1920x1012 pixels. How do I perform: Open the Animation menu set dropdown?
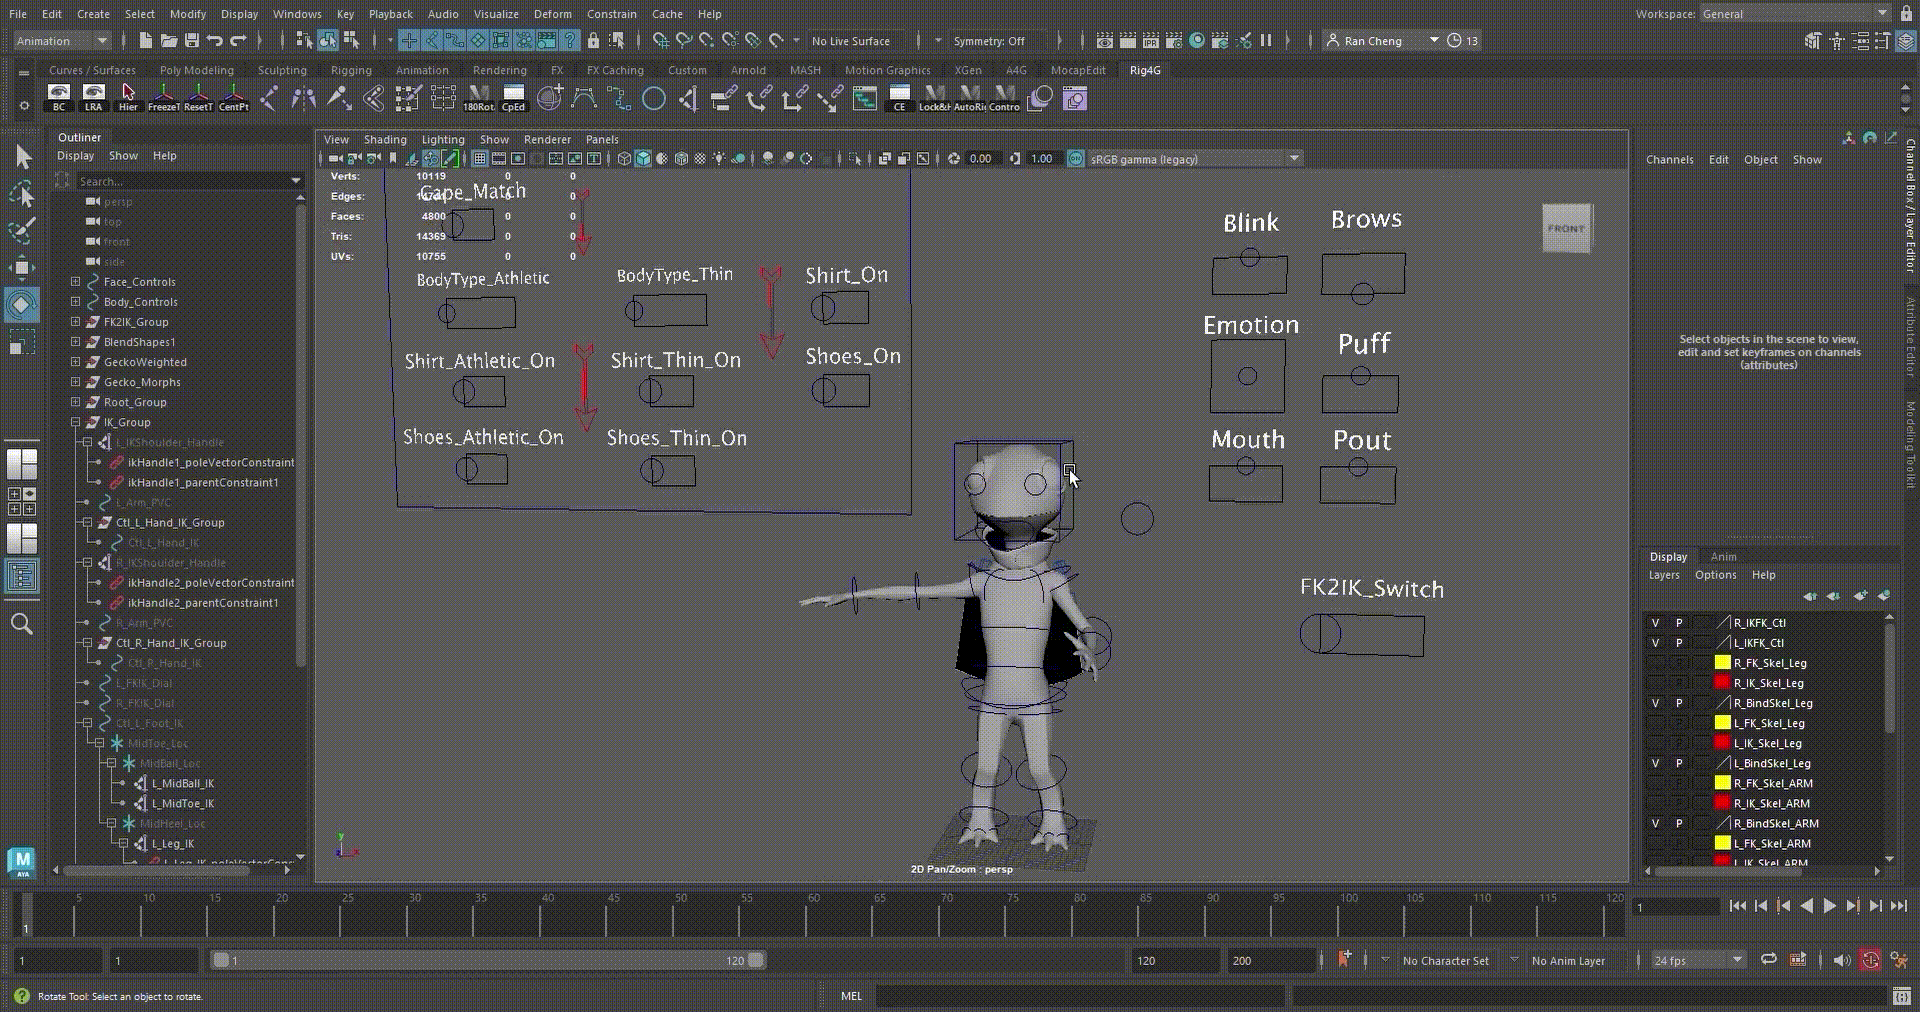(62, 41)
